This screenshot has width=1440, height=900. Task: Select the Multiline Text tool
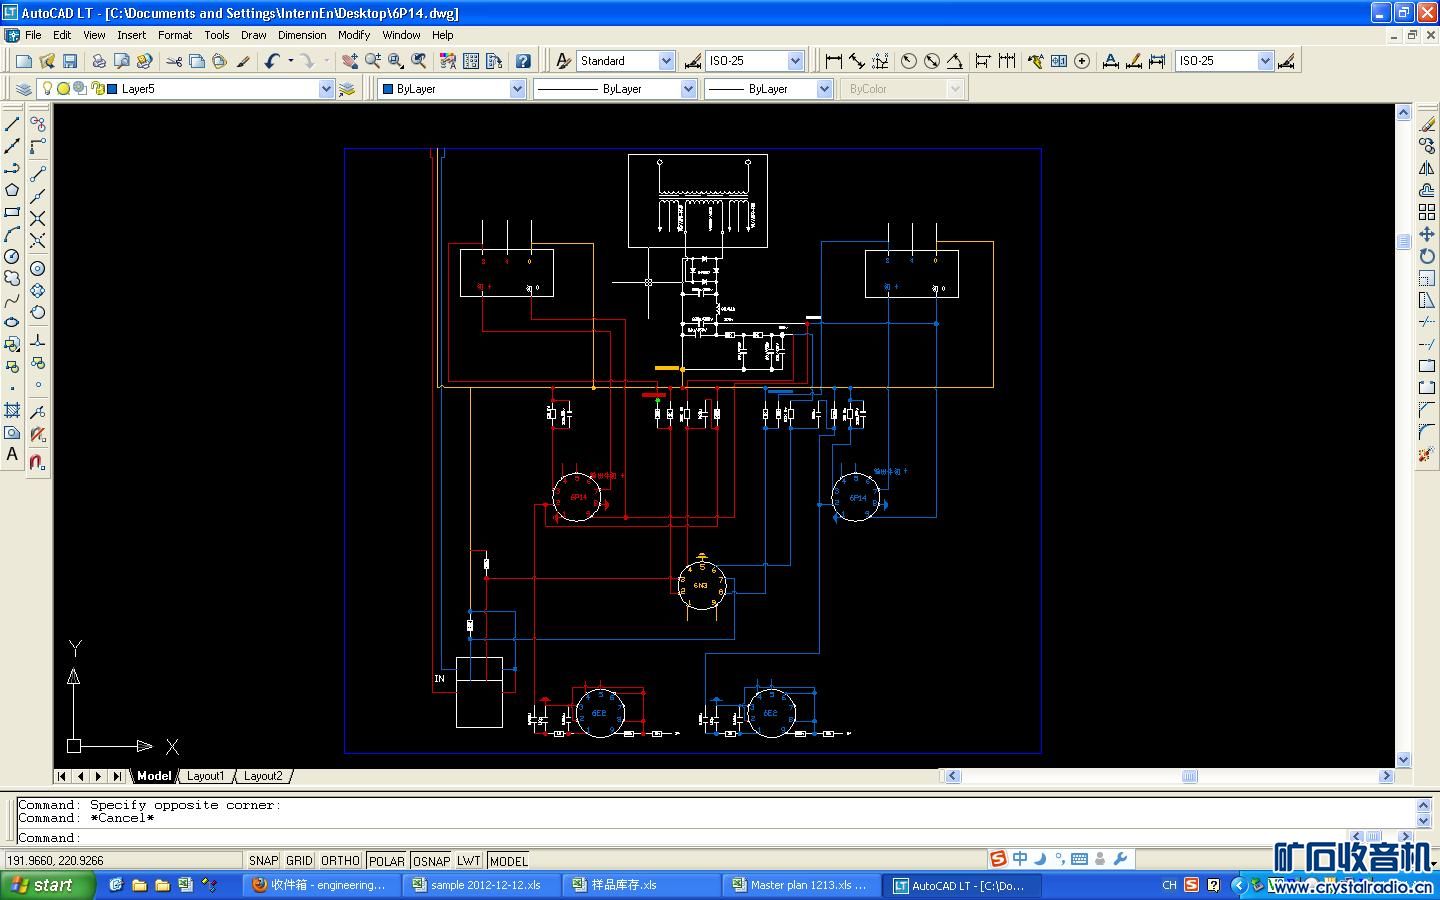(12, 454)
